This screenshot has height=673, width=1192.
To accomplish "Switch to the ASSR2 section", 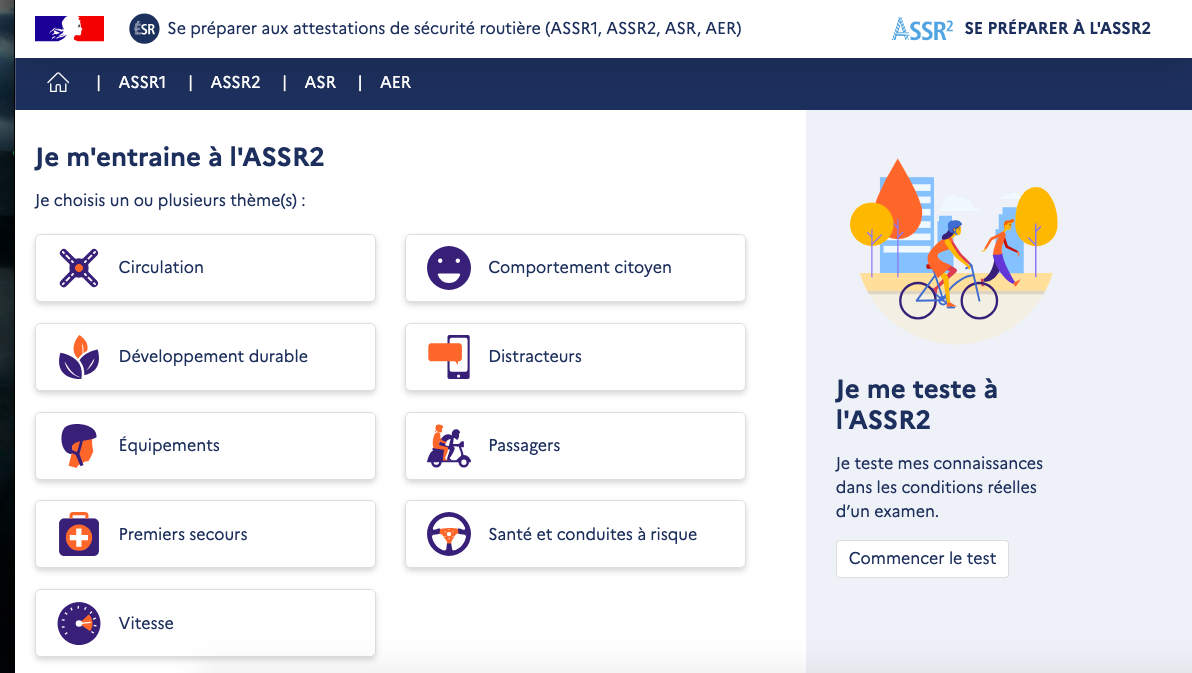I will click(235, 83).
